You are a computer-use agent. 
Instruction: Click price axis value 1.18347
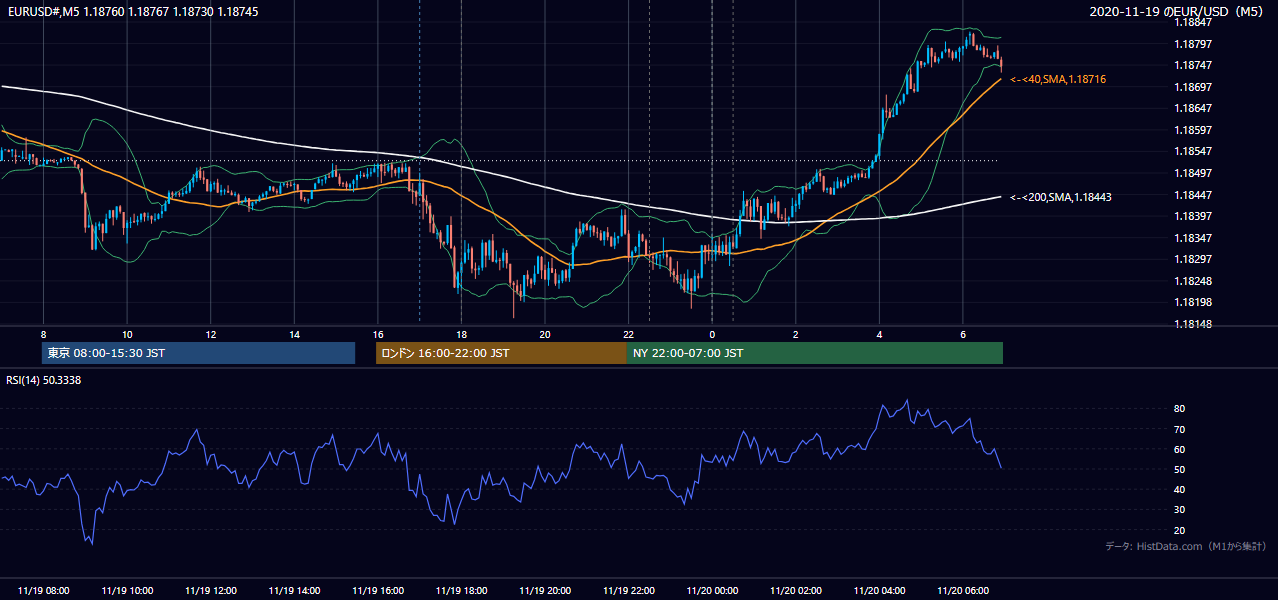1195,238
